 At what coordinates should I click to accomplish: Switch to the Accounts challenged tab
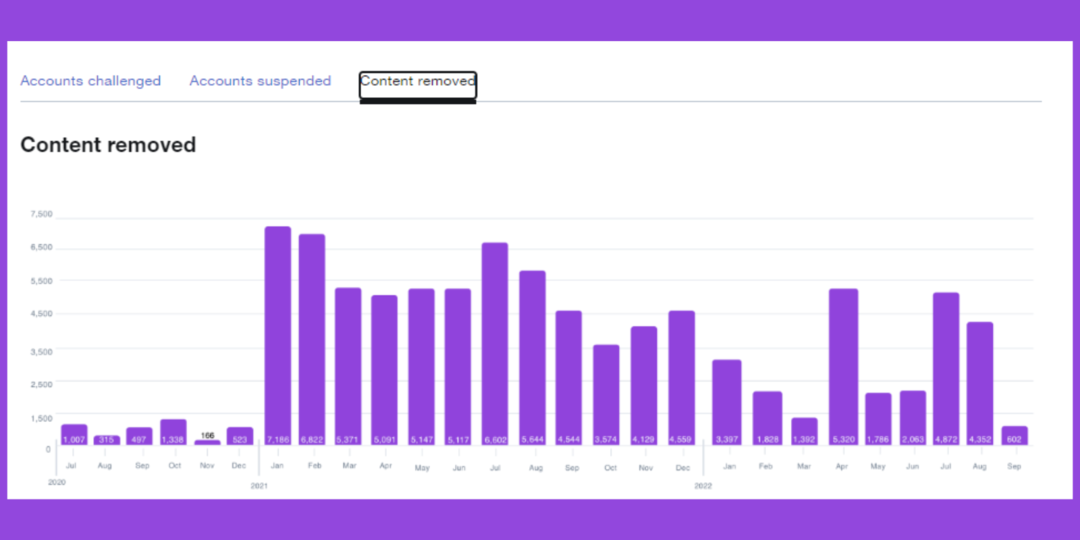tap(90, 81)
